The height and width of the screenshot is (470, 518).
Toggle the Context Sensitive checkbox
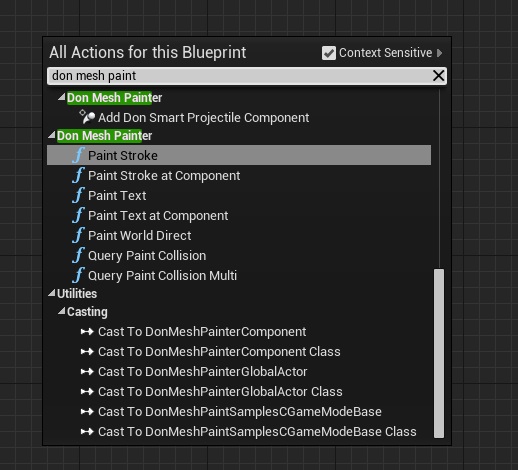329,53
